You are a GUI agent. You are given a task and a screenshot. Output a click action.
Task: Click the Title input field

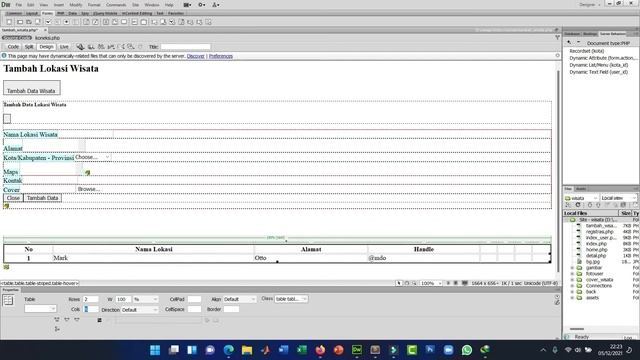pyautogui.click(x=186, y=47)
